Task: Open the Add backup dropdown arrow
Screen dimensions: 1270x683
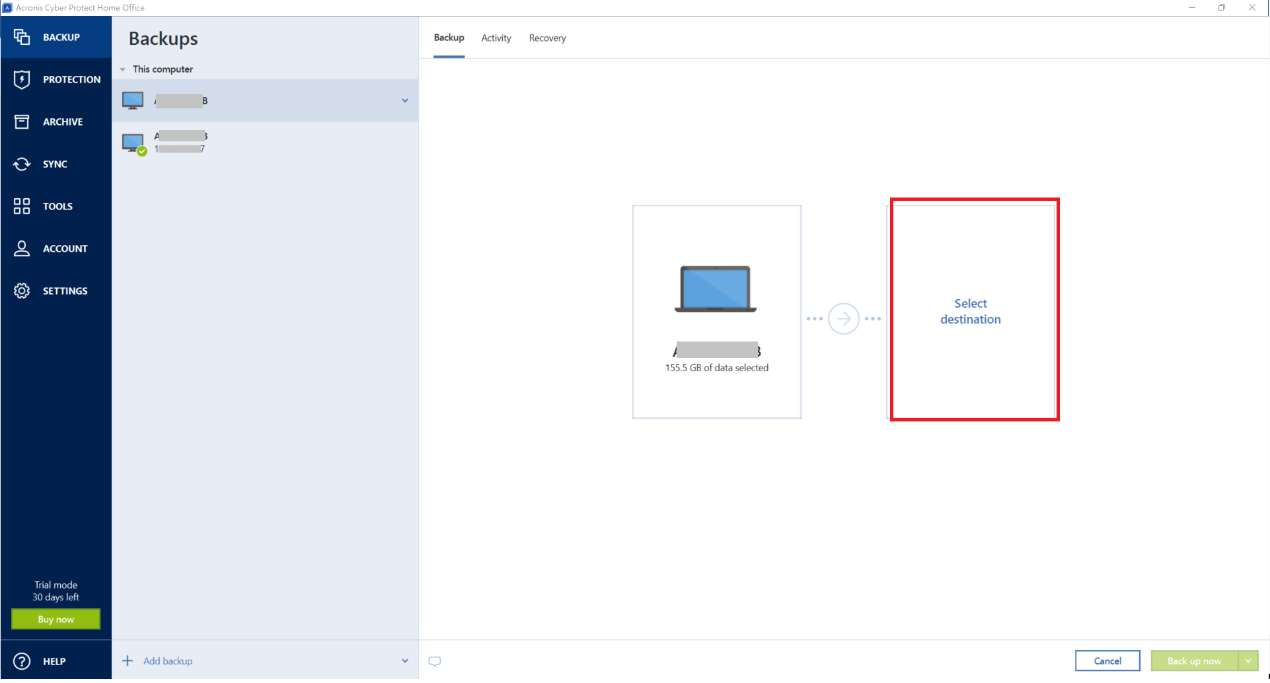Action: pyautogui.click(x=405, y=661)
